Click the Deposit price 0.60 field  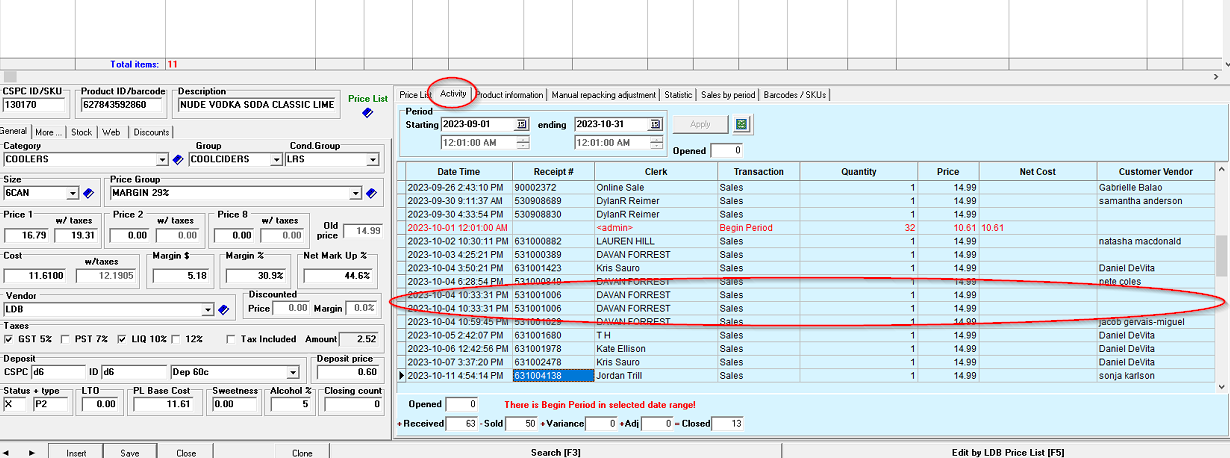(348, 372)
